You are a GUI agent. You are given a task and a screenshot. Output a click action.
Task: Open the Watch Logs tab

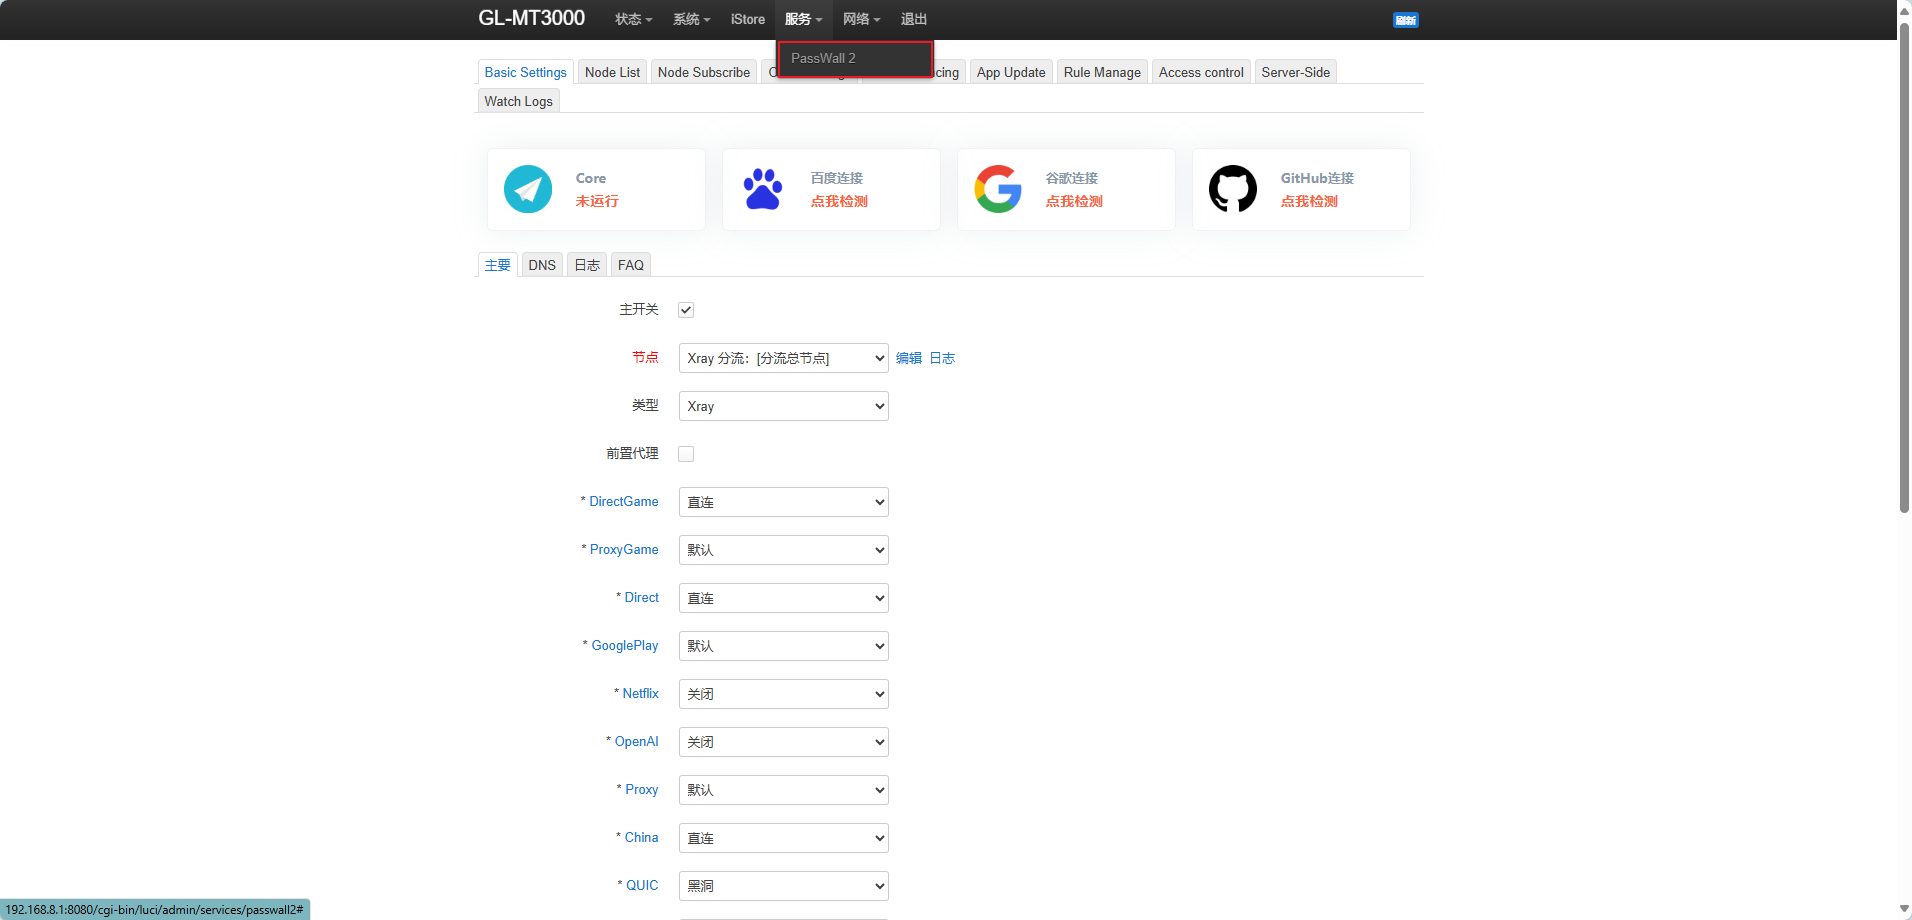click(517, 100)
